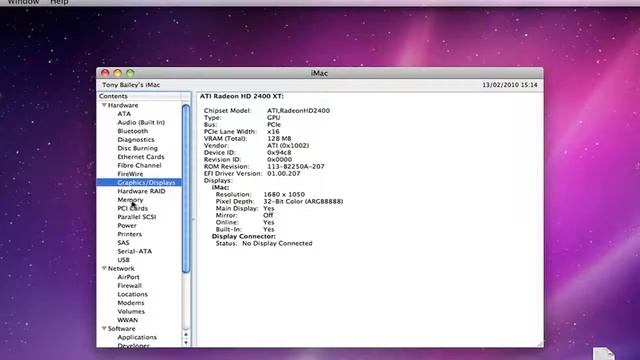Select Volumes under Network

pyautogui.click(x=131, y=311)
